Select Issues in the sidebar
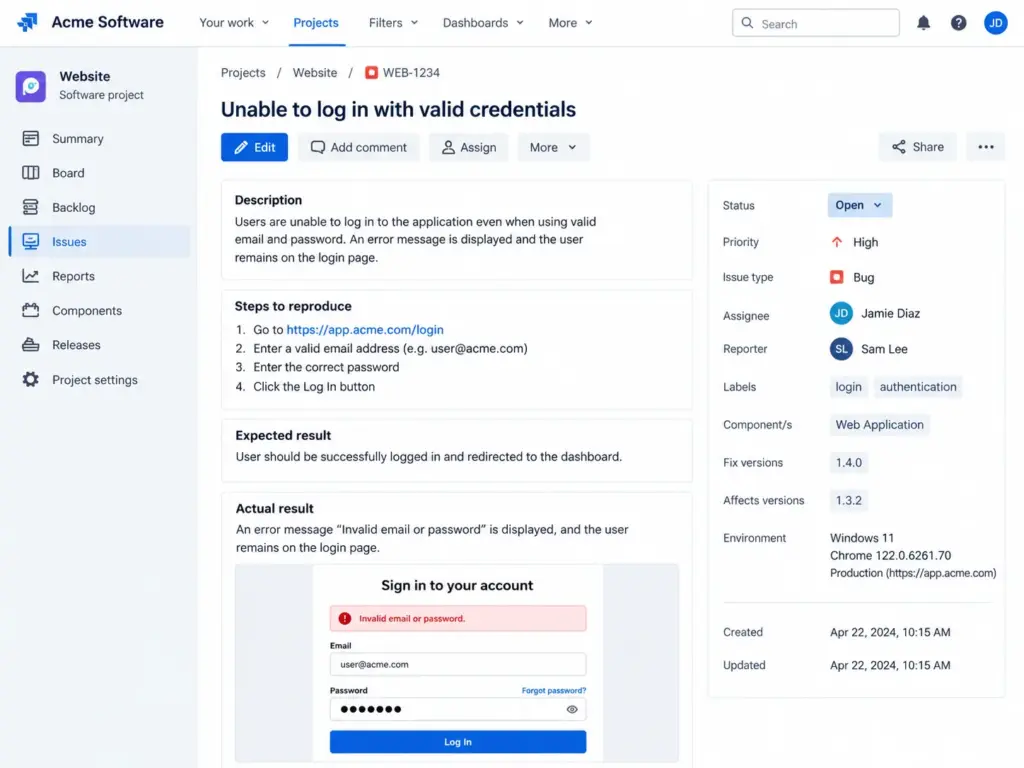The height and width of the screenshot is (768, 1024). (100, 242)
